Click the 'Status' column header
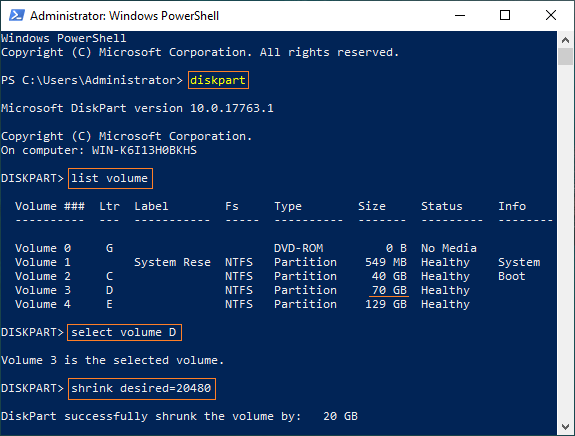575x436 pixels. (x=442, y=206)
